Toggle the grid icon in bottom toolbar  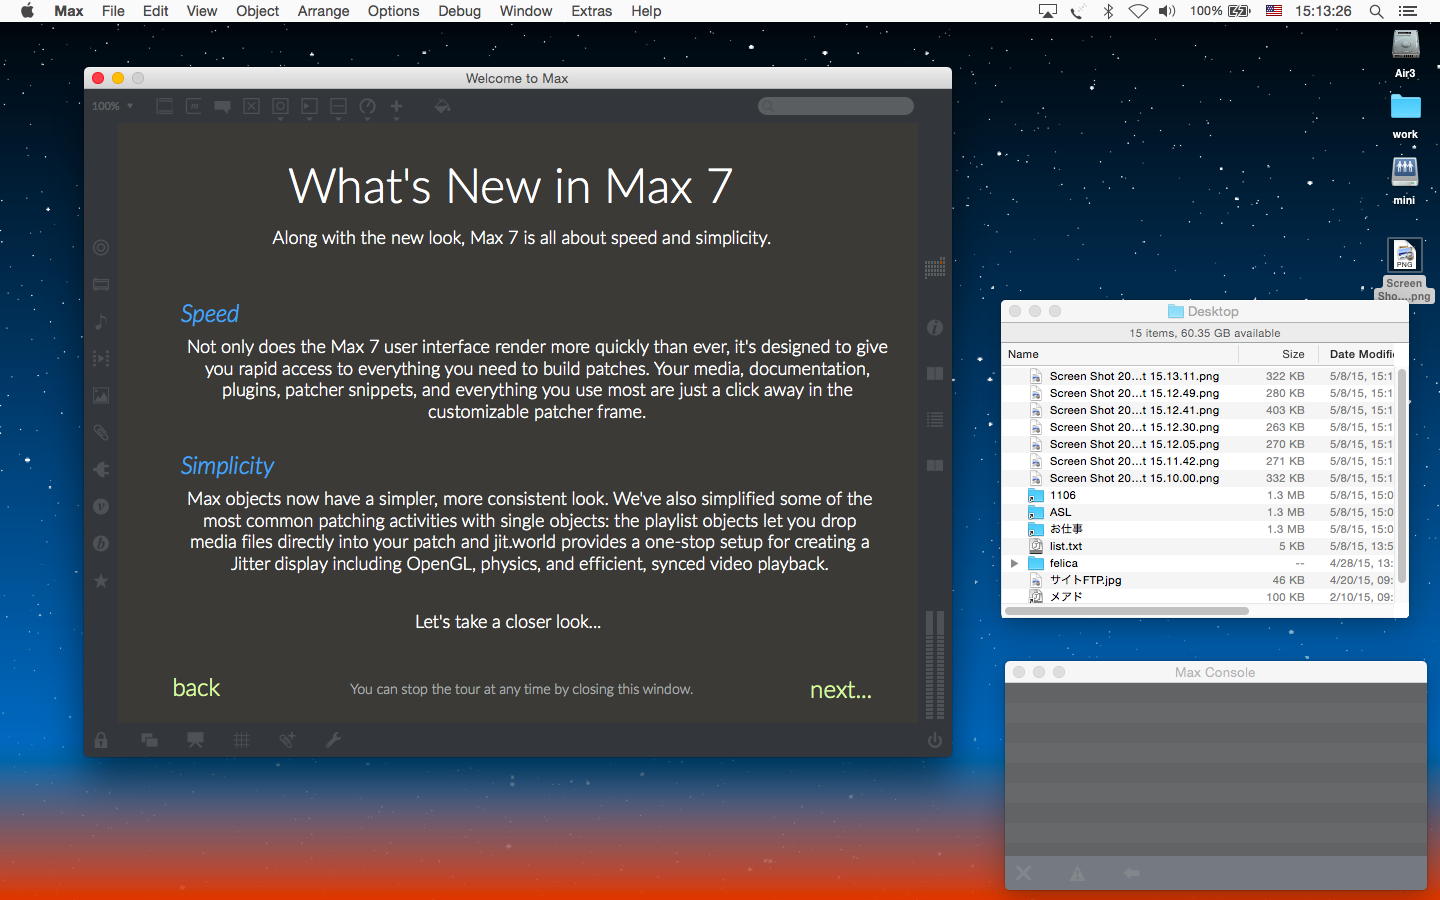click(242, 740)
